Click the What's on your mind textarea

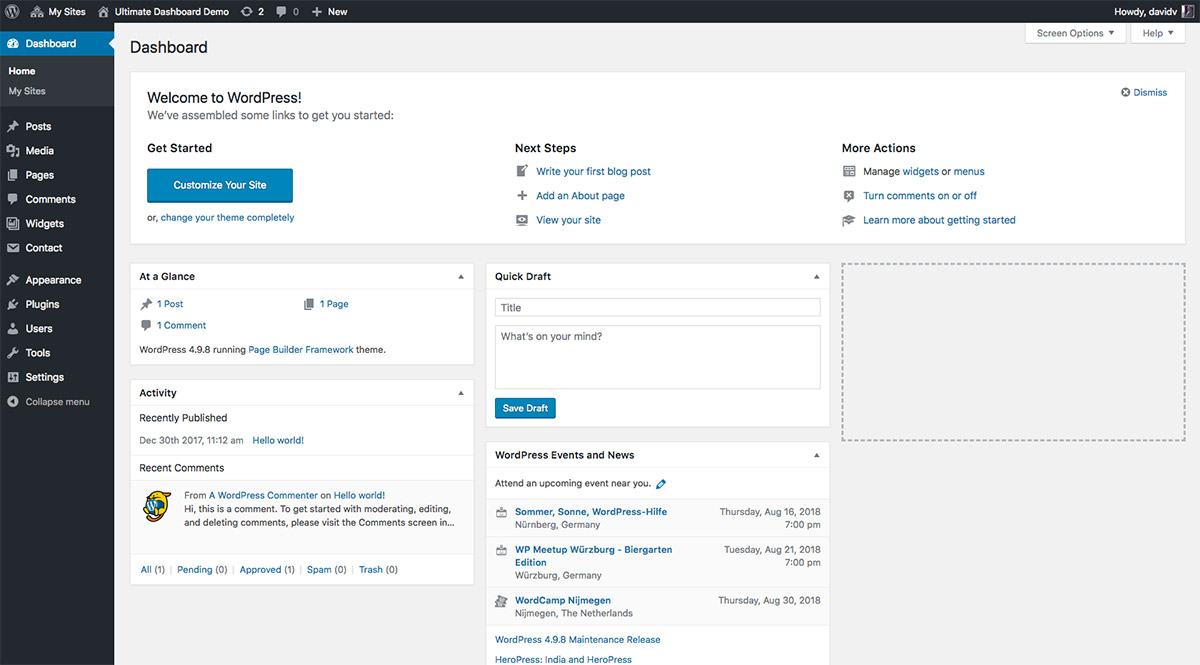pos(657,357)
